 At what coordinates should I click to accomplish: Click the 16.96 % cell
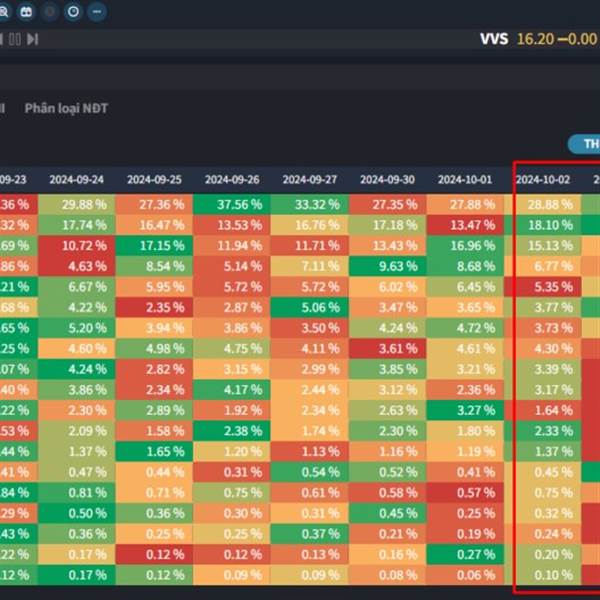point(465,246)
